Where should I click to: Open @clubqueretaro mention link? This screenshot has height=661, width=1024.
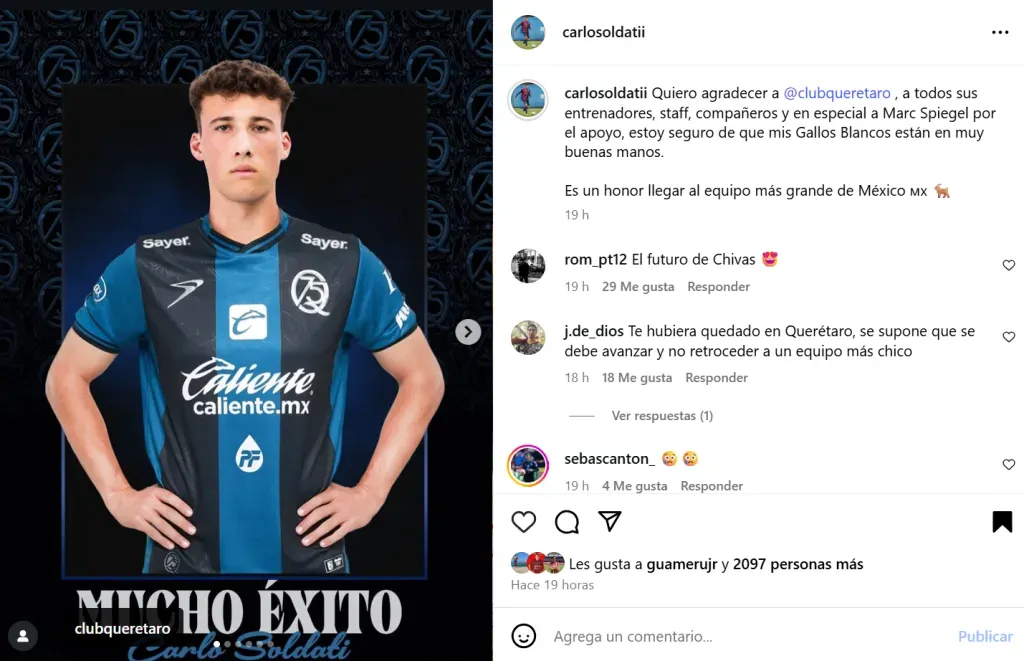click(837, 93)
